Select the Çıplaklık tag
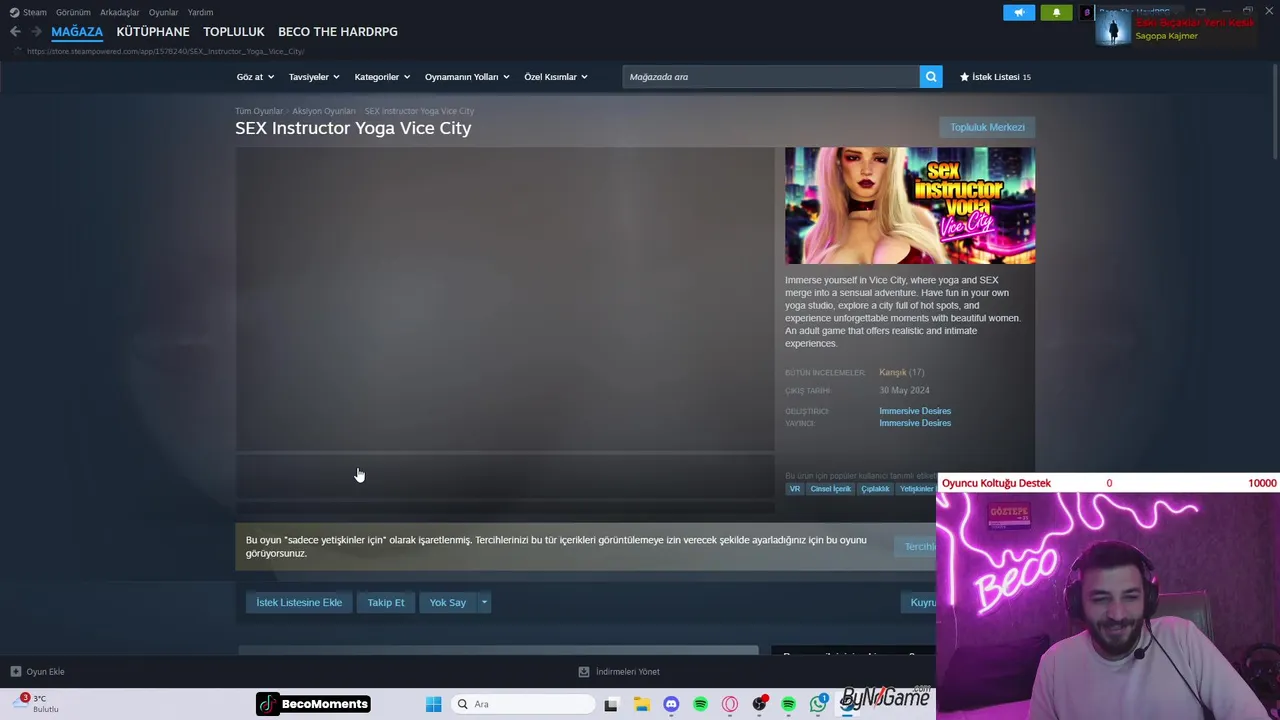The image size is (1280, 720). coord(875,489)
